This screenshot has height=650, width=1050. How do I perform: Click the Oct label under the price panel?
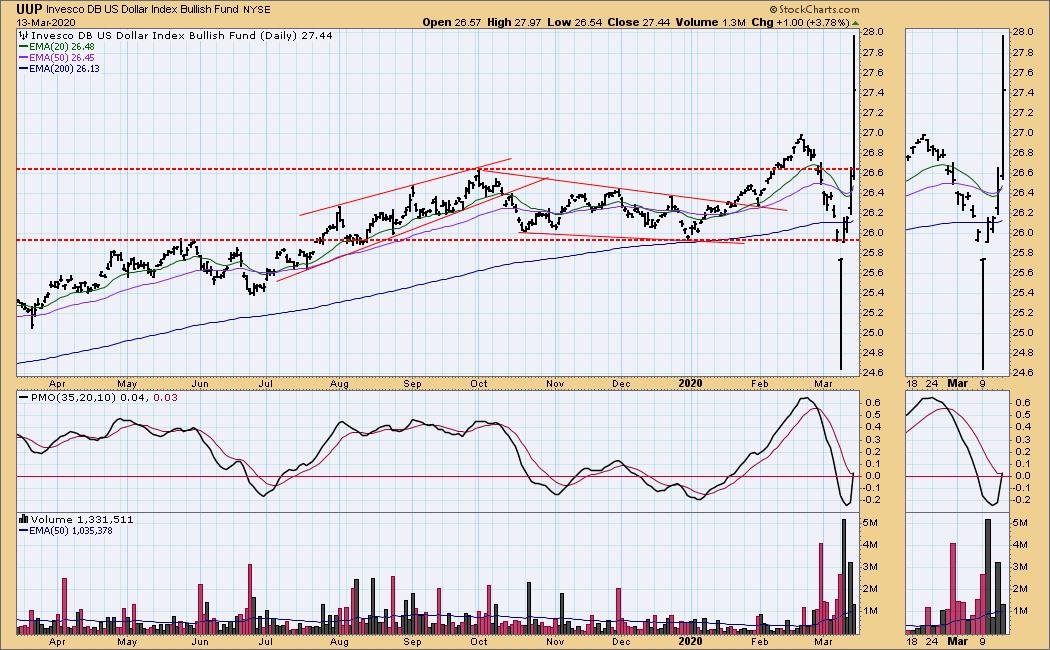tap(479, 384)
